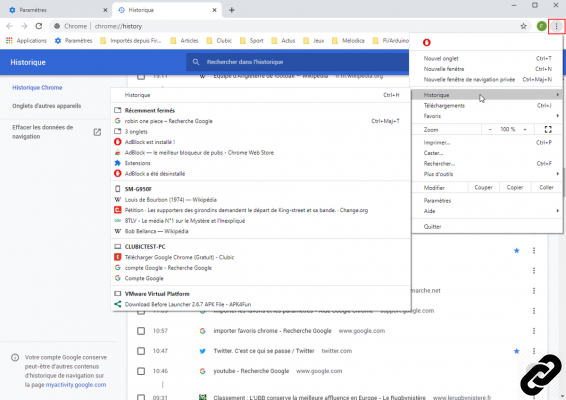Open the myactivity.google.com link
The image size is (566, 400).
tap(76, 385)
